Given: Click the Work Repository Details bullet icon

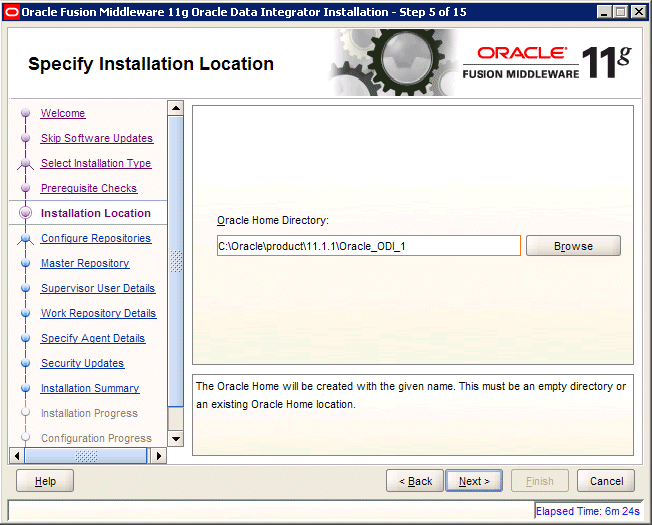Looking at the screenshot, I should pyautogui.click(x=25, y=313).
